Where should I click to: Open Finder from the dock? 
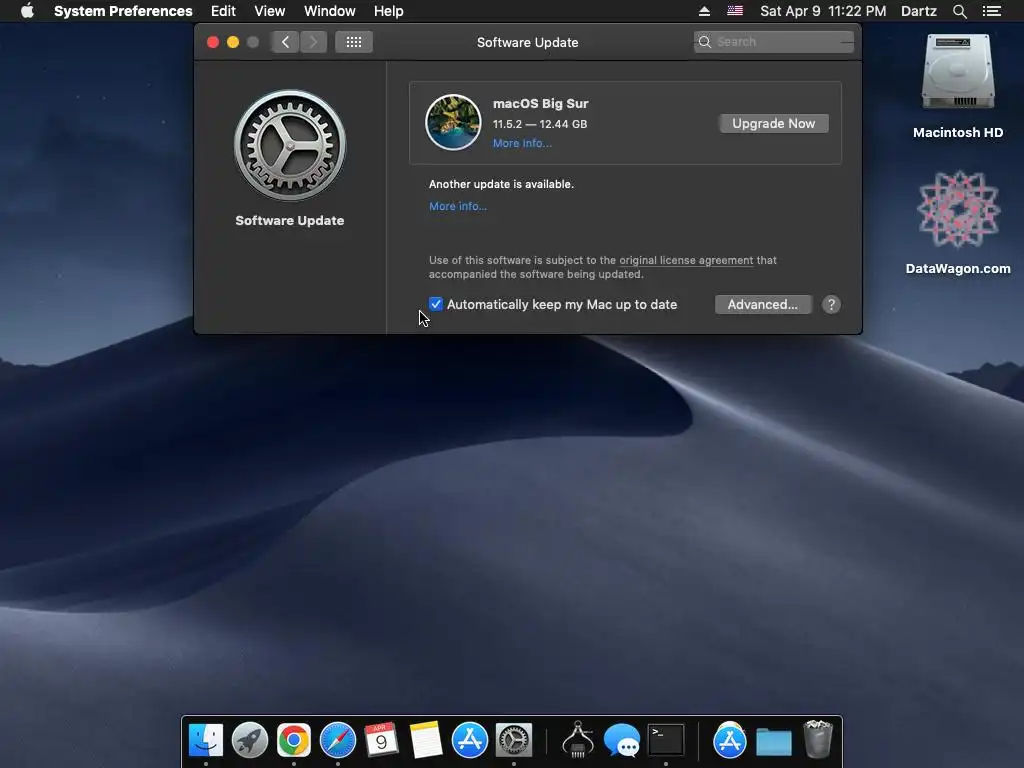[206, 740]
